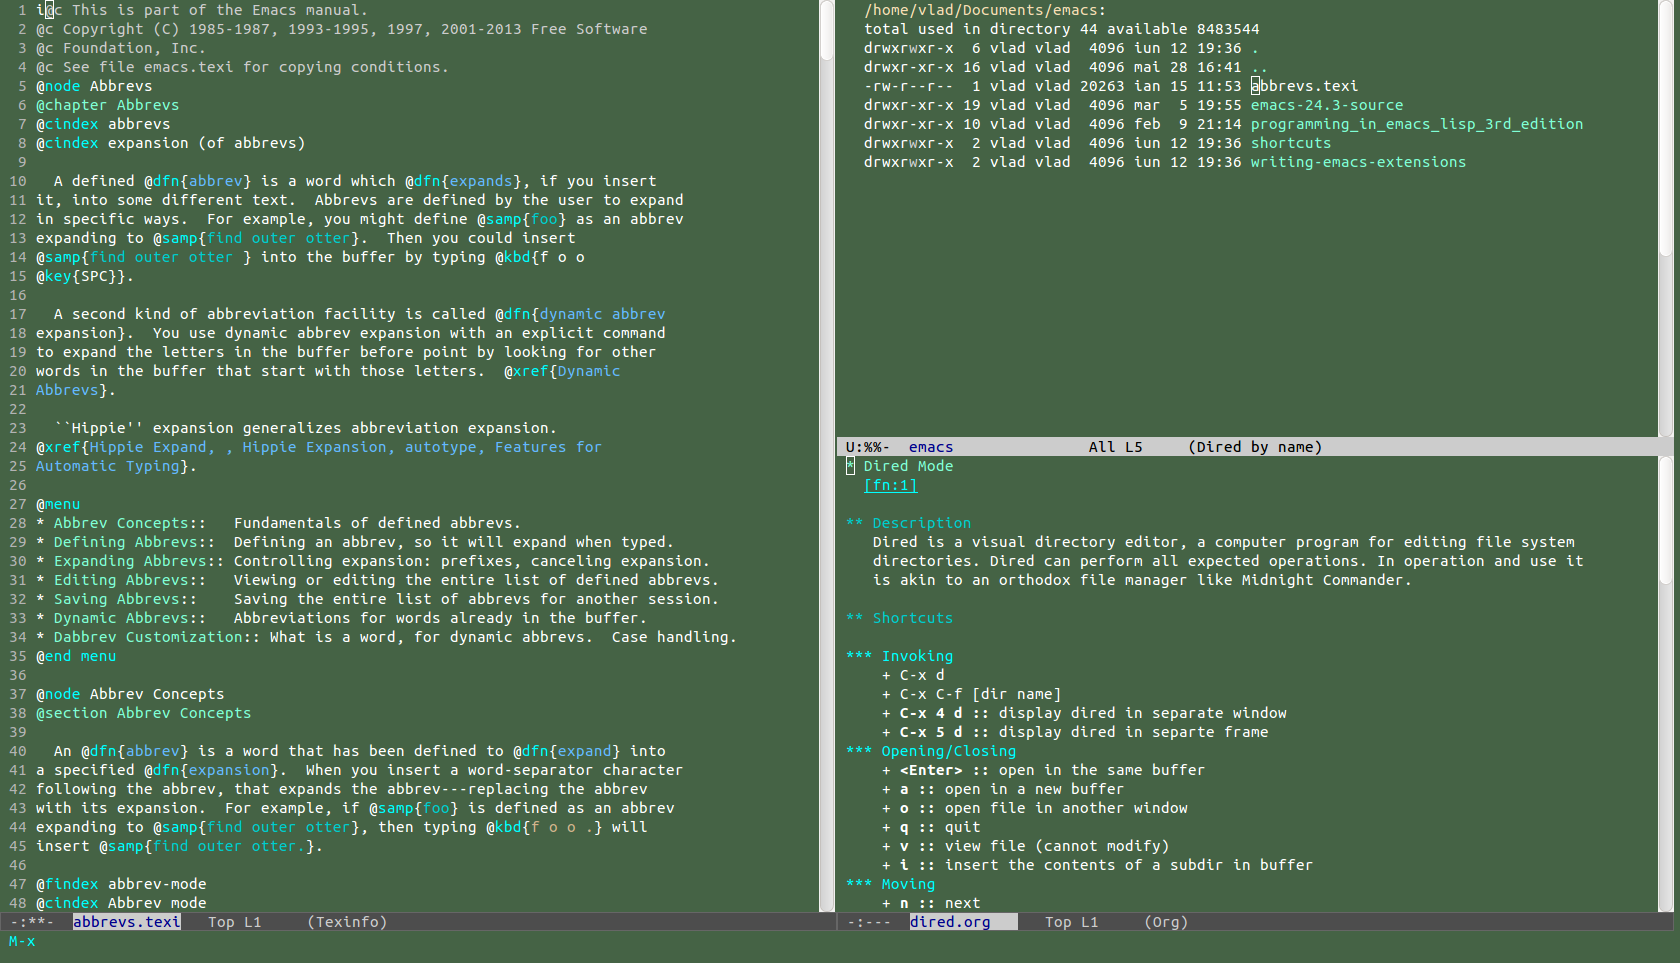
Task: Fold the Moving subheading
Action: click(x=890, y=884)
